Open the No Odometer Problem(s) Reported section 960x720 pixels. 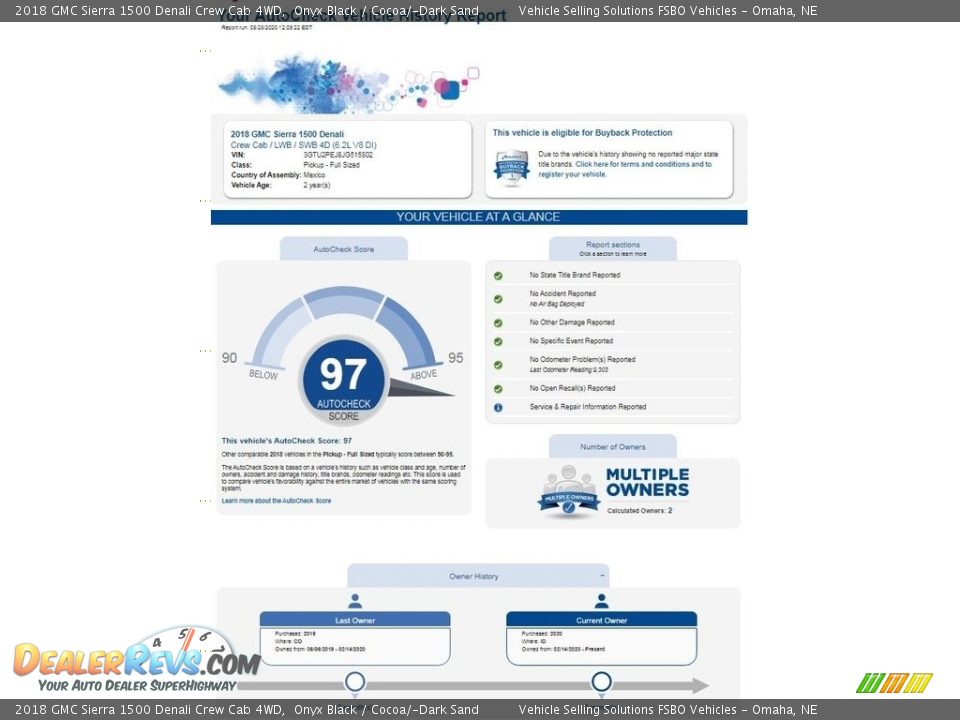pos(582,360)
